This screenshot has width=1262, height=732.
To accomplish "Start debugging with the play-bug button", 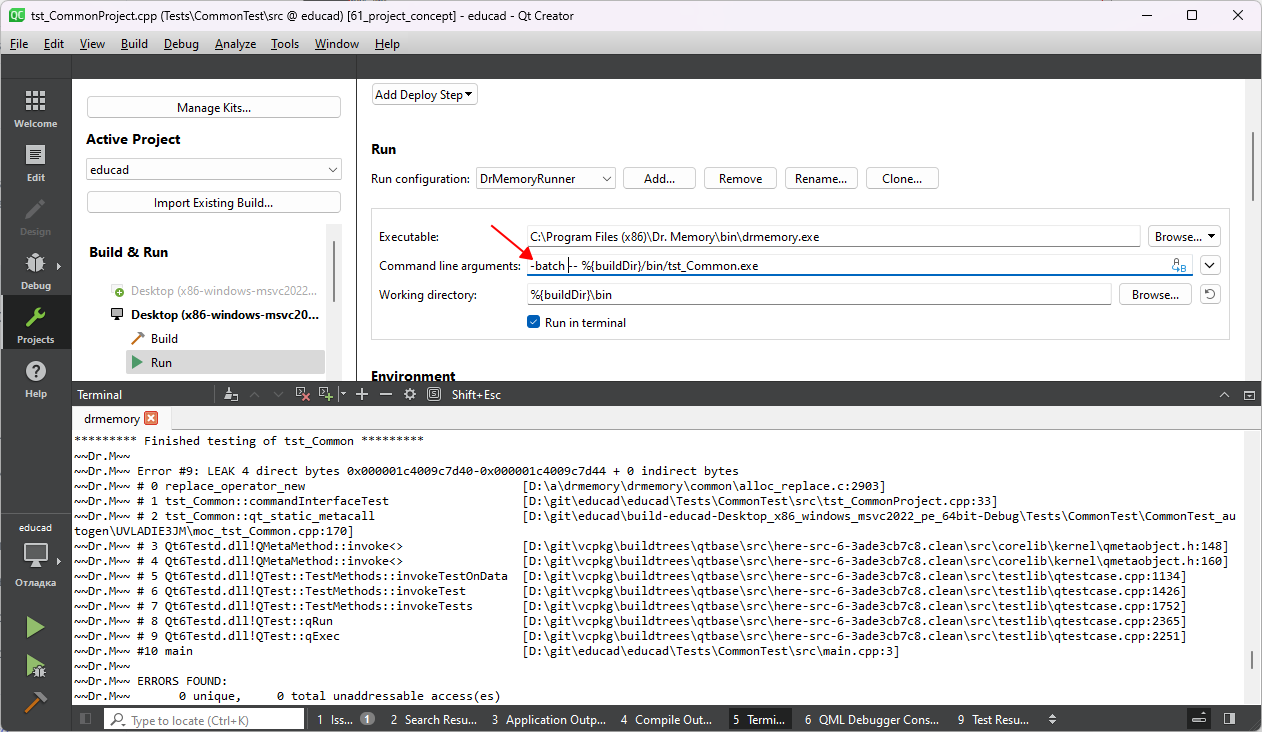I will (35, 665).
